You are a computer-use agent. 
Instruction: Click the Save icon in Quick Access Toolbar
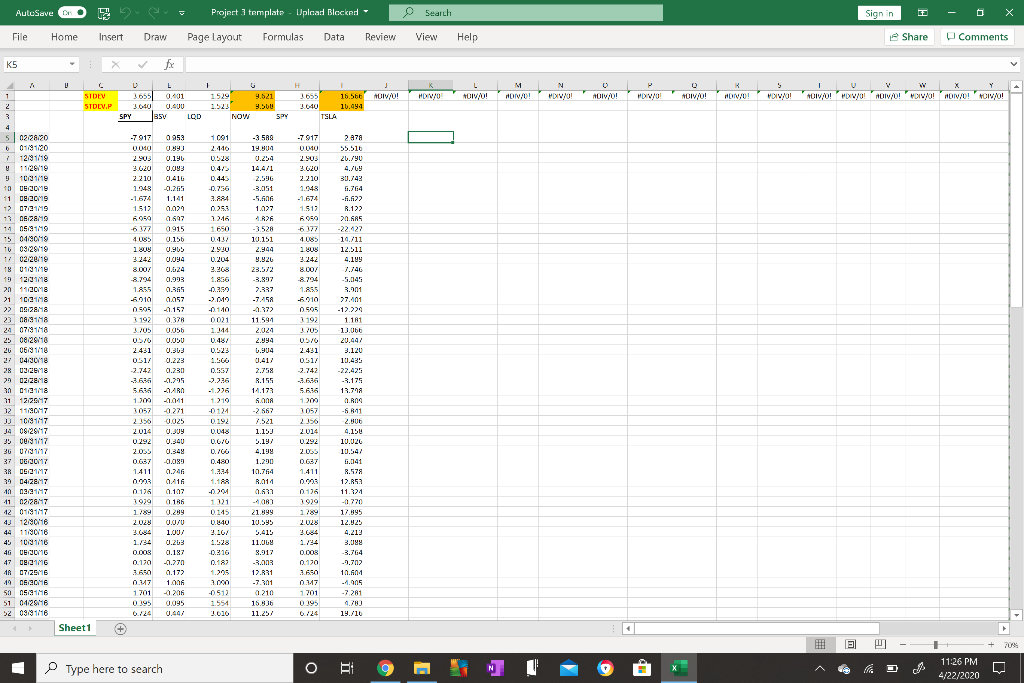tap(103, 12)
